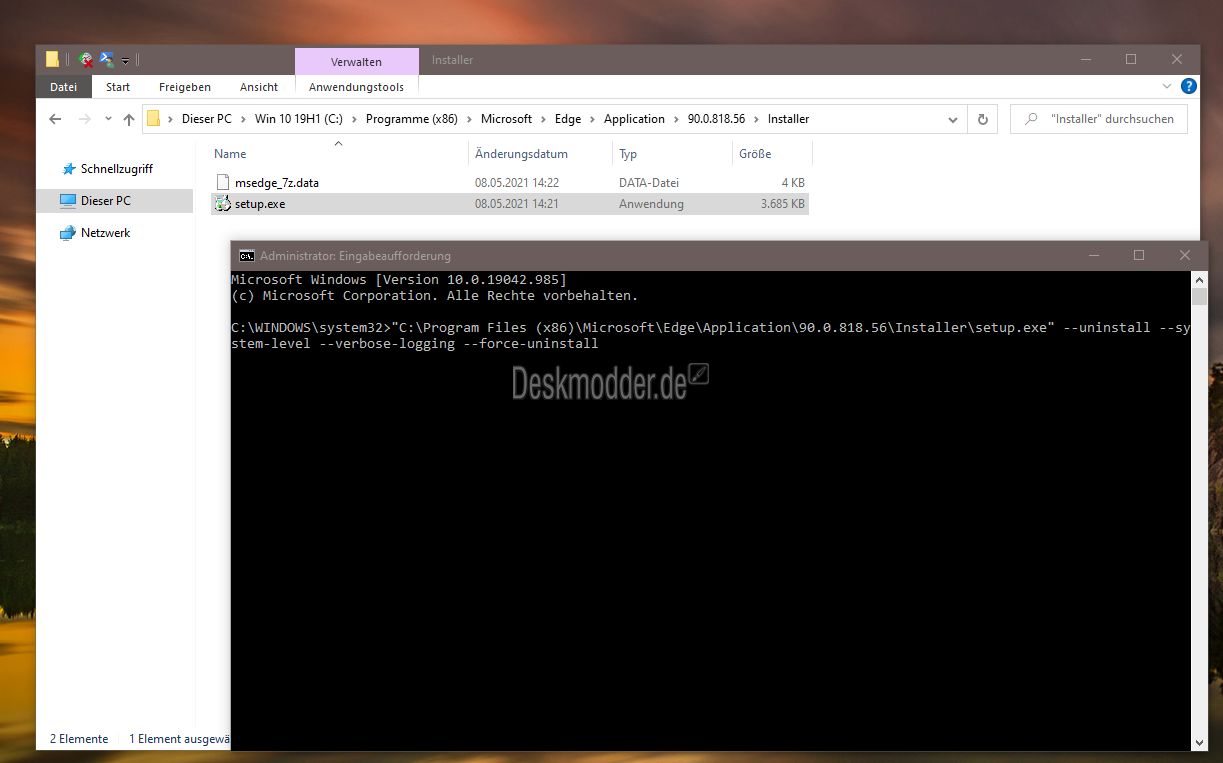Go forward with the Explorer forward arrow
The height and width of the screenshot is (763, 1223).
point(85,119)
